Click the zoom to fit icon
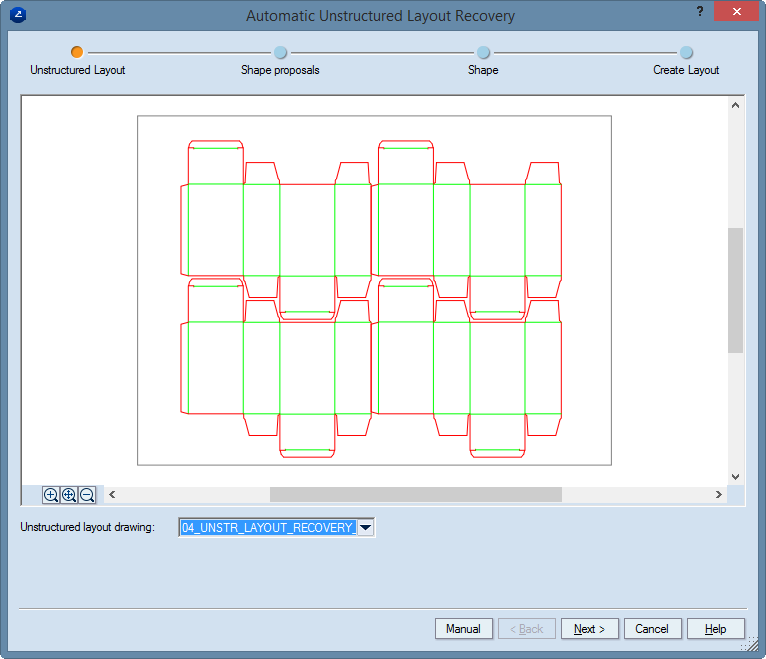Screen dimensions: 766x659 tap(69, 495)
